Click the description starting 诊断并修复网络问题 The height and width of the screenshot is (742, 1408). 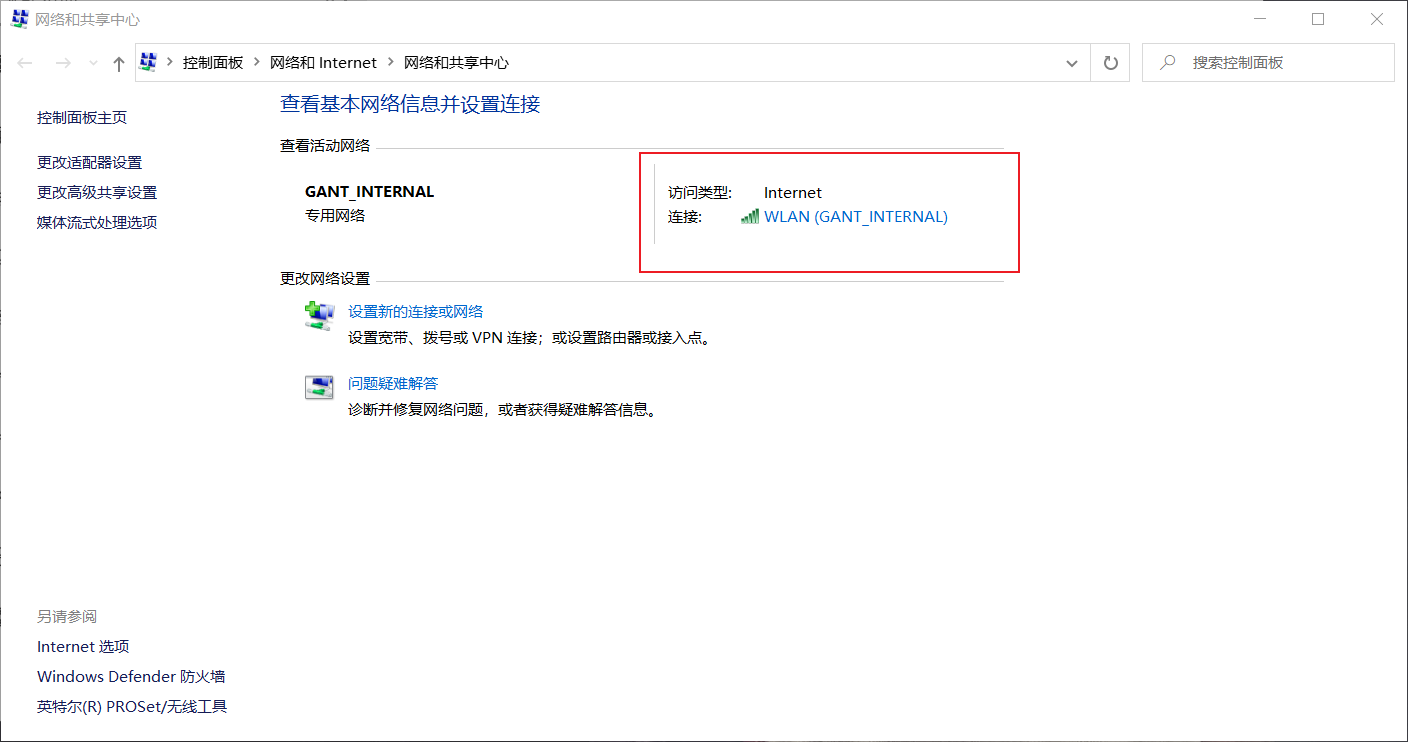coord(503,410)
